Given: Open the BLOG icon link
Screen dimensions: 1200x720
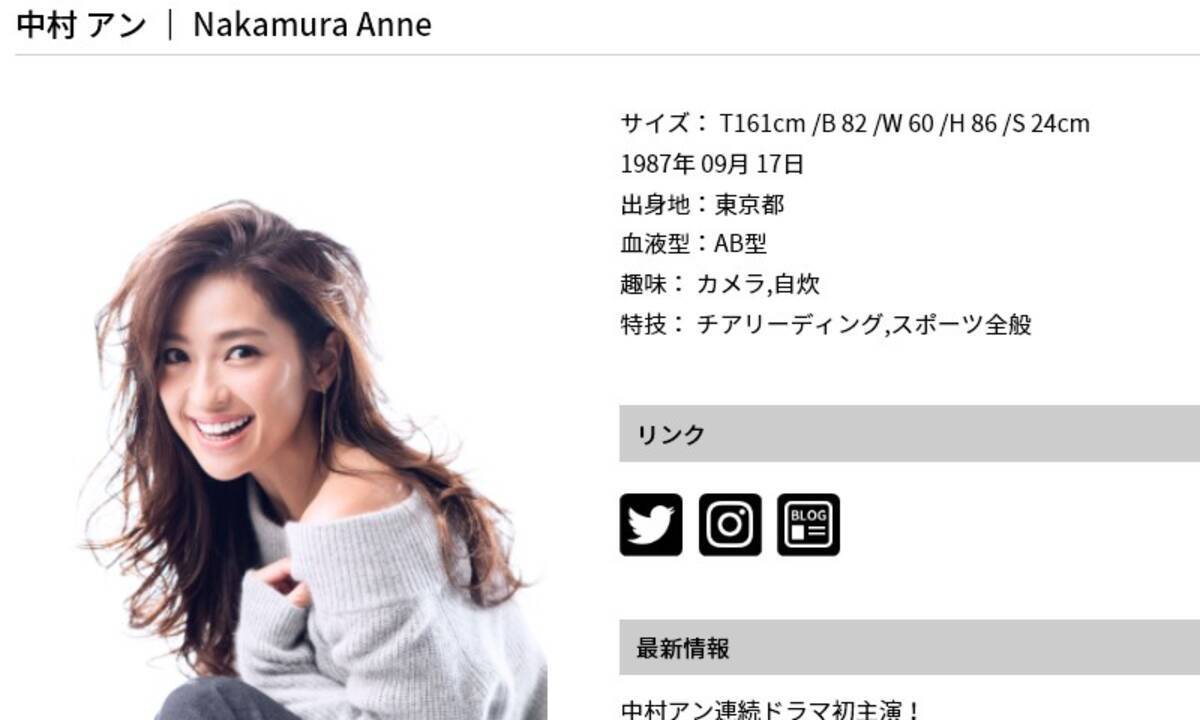Looking at the screenshot, I should [809, 525].
